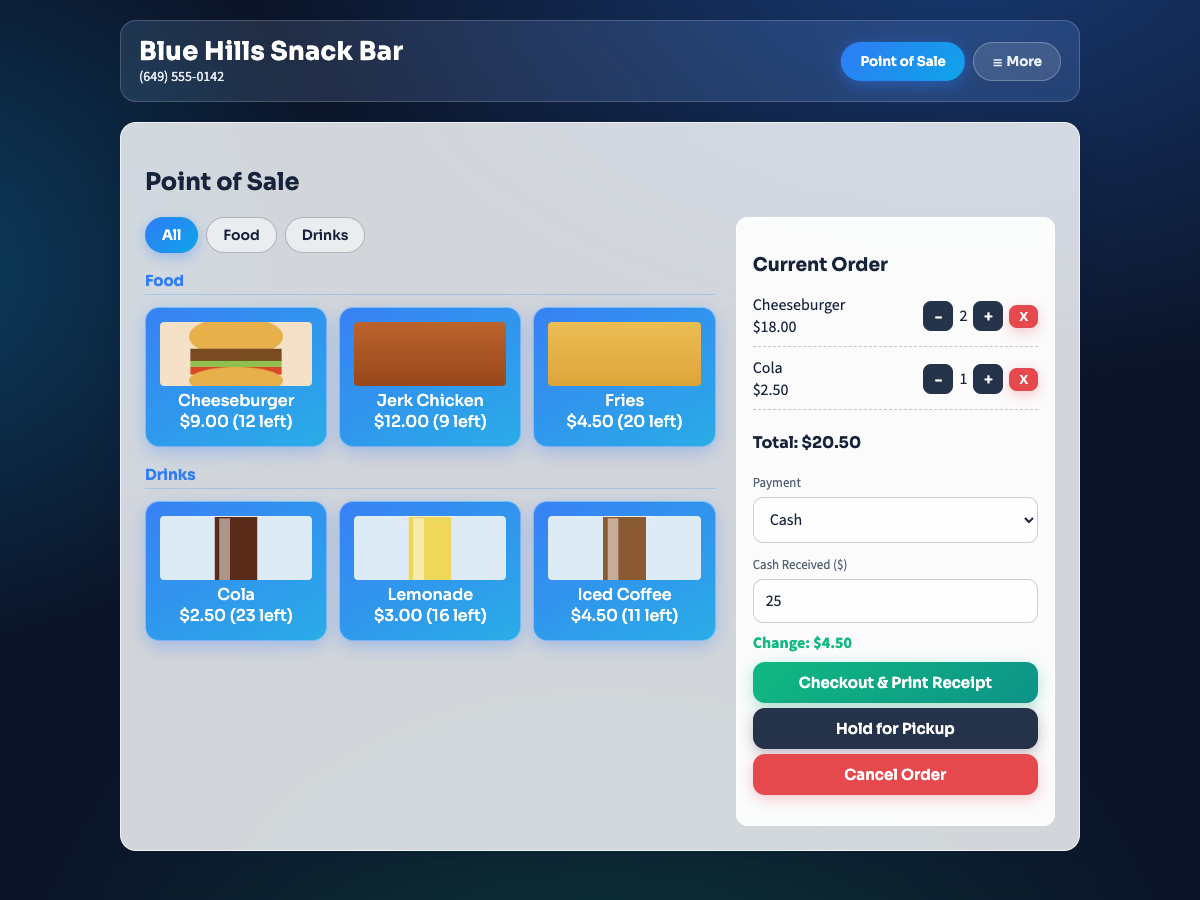Add Lemonade $3.00 label to order
Image resolution: width=1200 pixels, height=900 pixels.
[430, 605]
